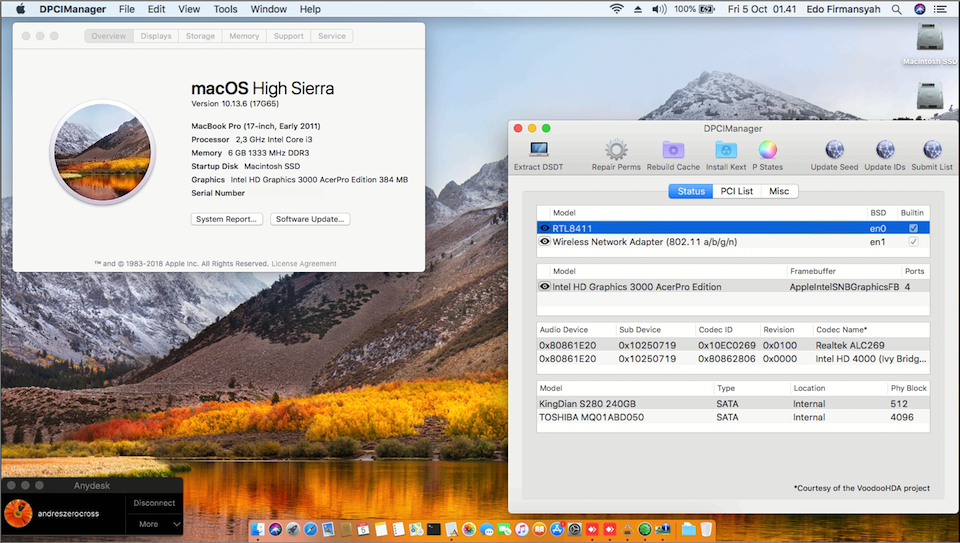
Task: Select the KingDian S280 240GB disk row
Action: tap(733, 403)
